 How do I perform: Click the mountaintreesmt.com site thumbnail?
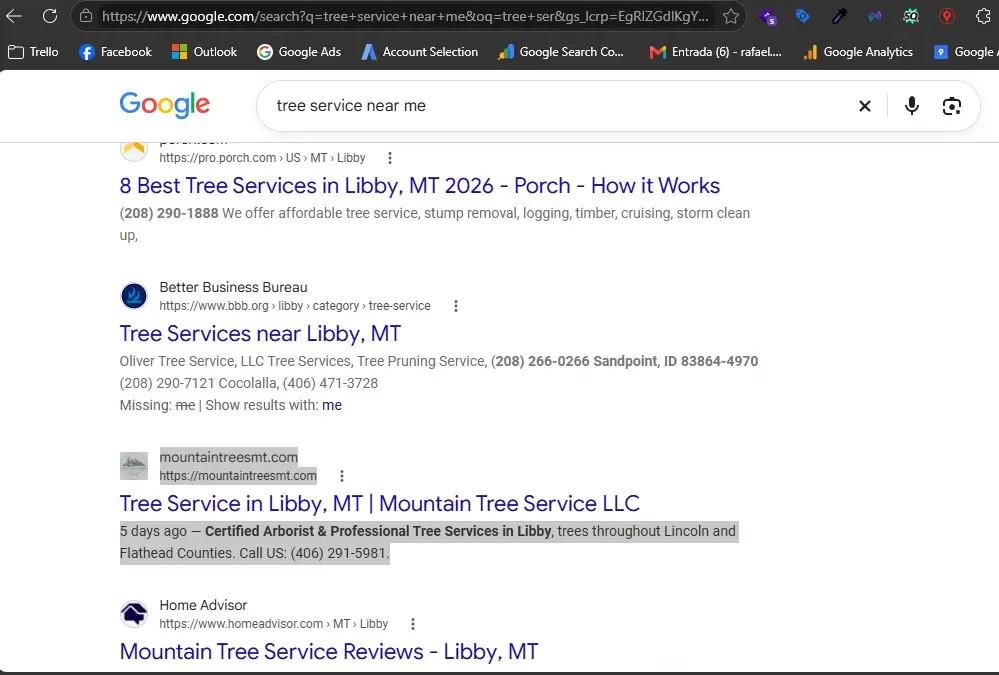tap(134, 466)
